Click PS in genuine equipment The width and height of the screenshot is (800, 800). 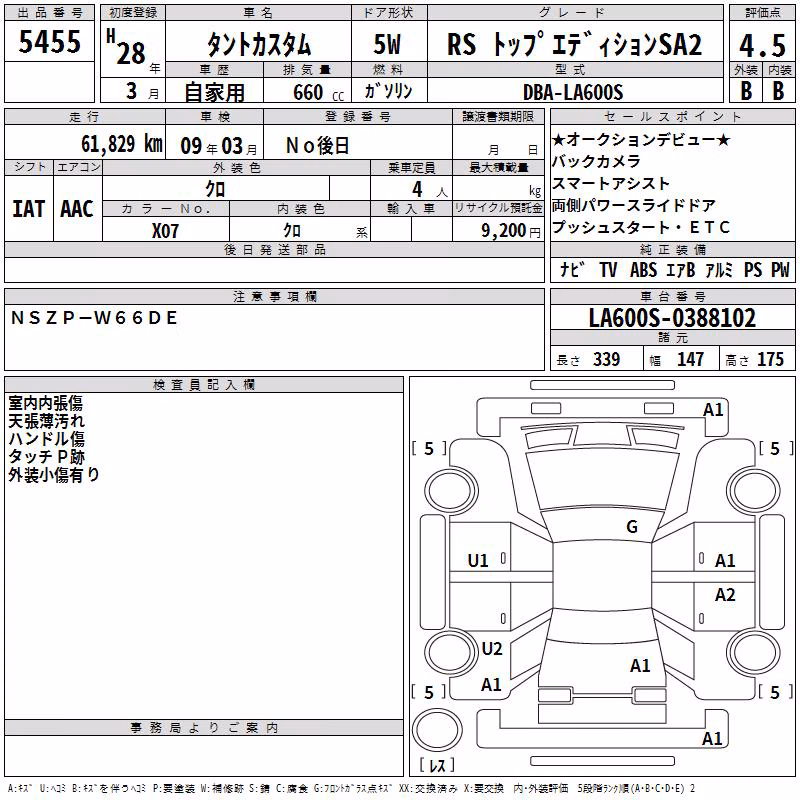point(753,269)
